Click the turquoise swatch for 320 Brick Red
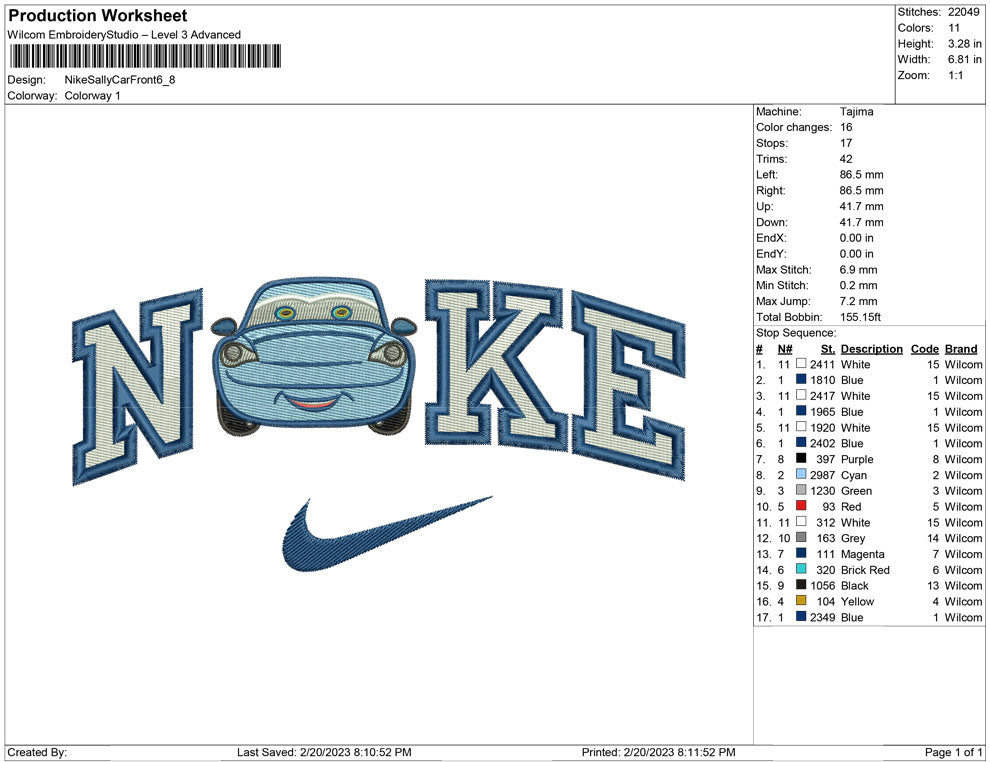 (801, 569)
